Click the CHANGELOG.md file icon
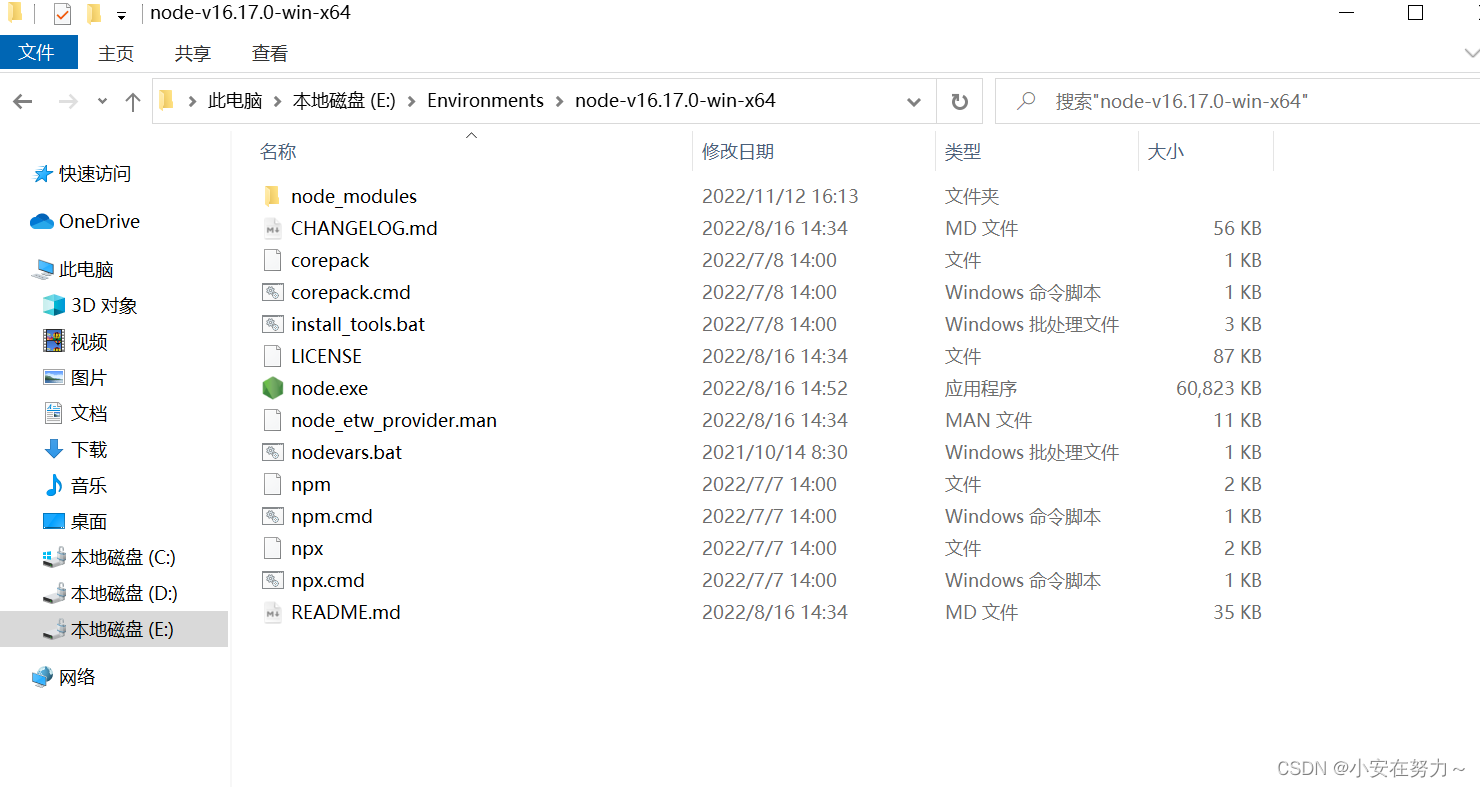 (272, 228)
